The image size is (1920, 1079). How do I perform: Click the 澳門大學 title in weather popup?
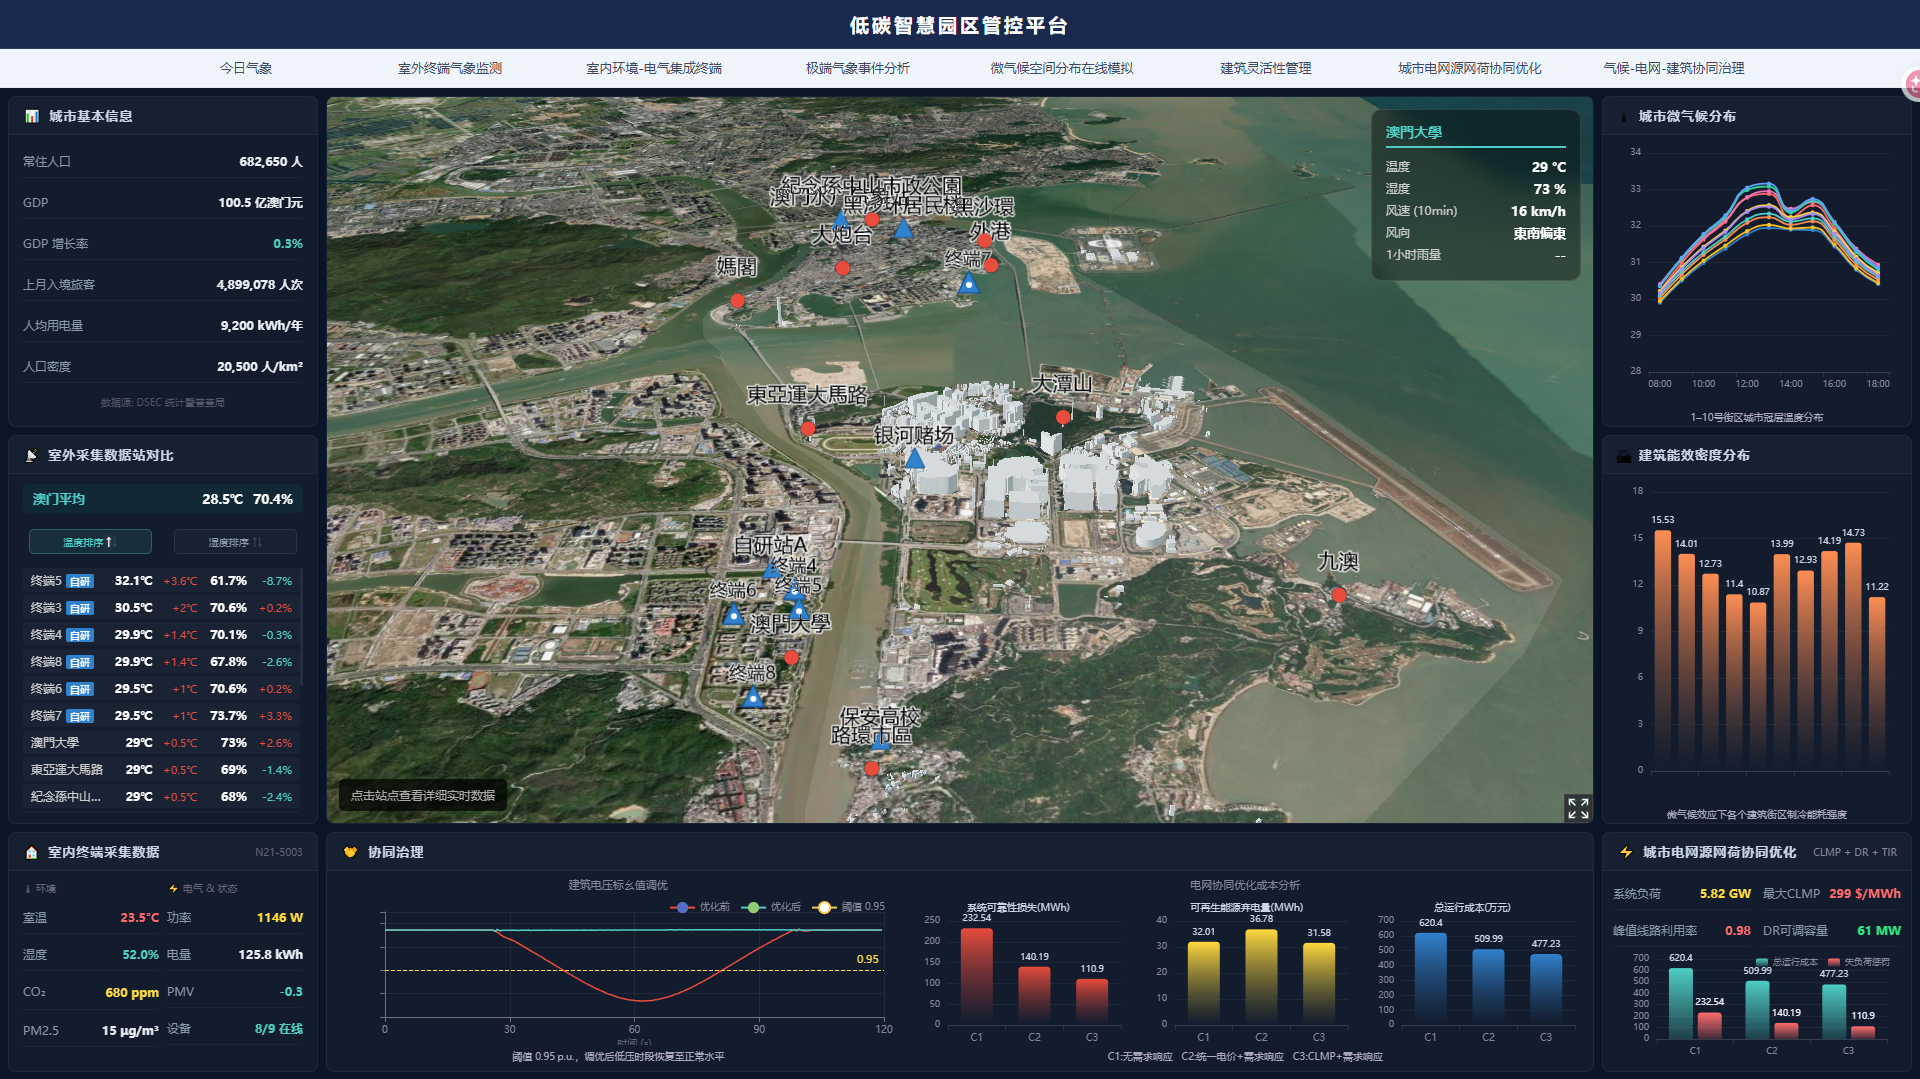[x=1414, y=132]
